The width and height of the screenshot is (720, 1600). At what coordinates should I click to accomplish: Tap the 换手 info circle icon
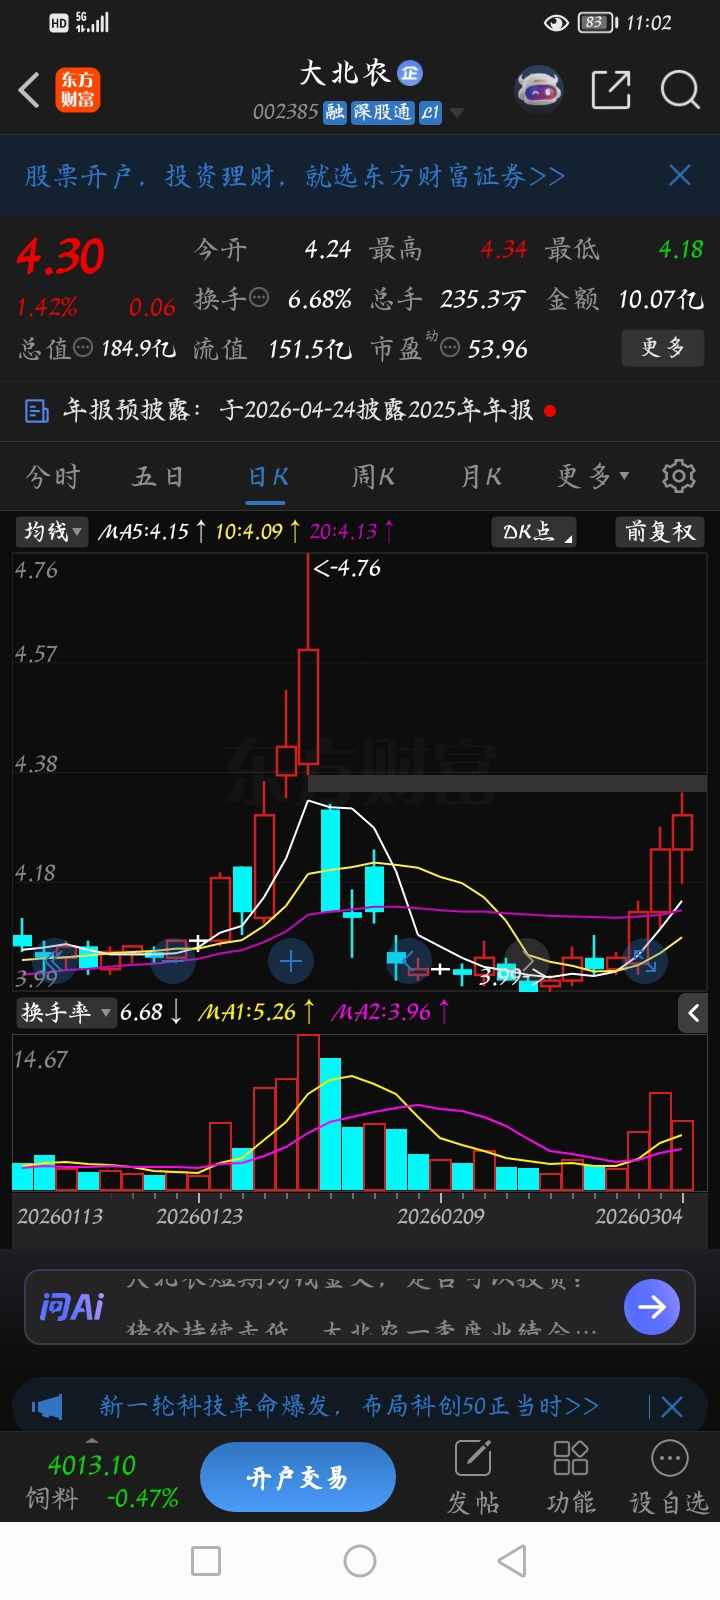[x=259, y=297]
